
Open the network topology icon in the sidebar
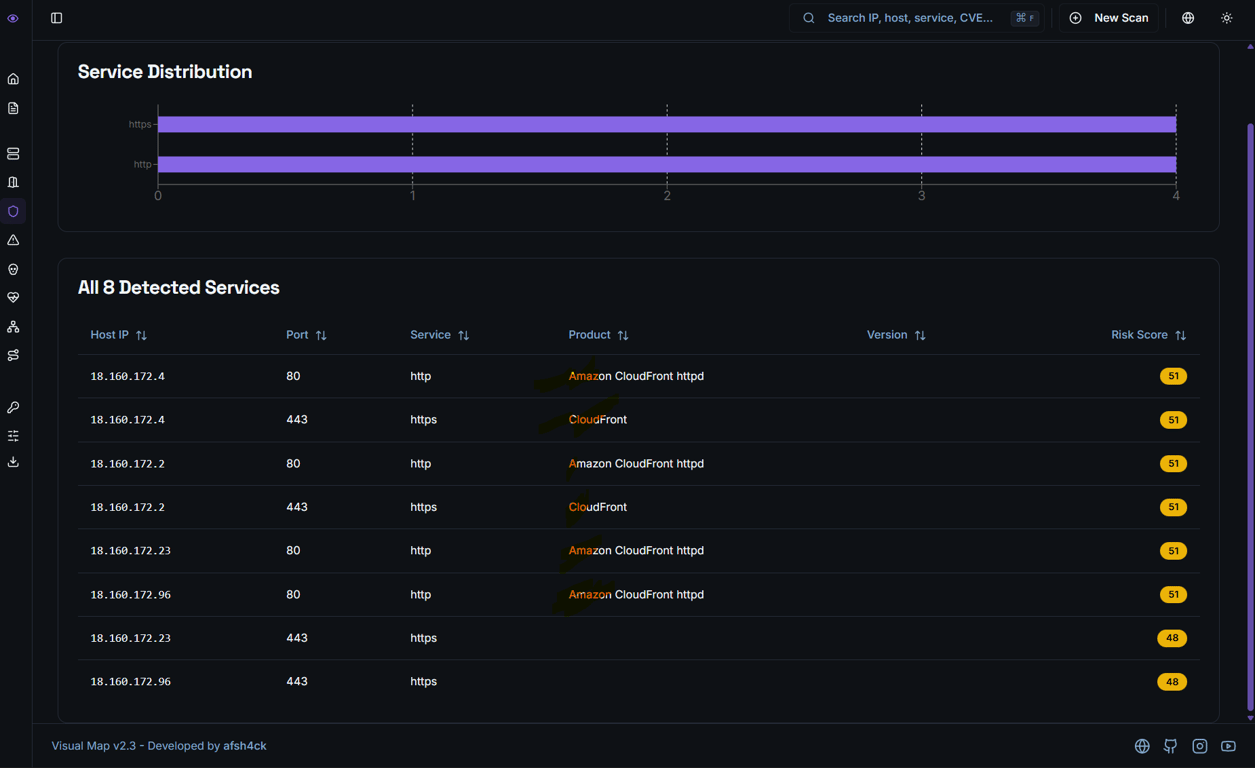coord(13,326)
